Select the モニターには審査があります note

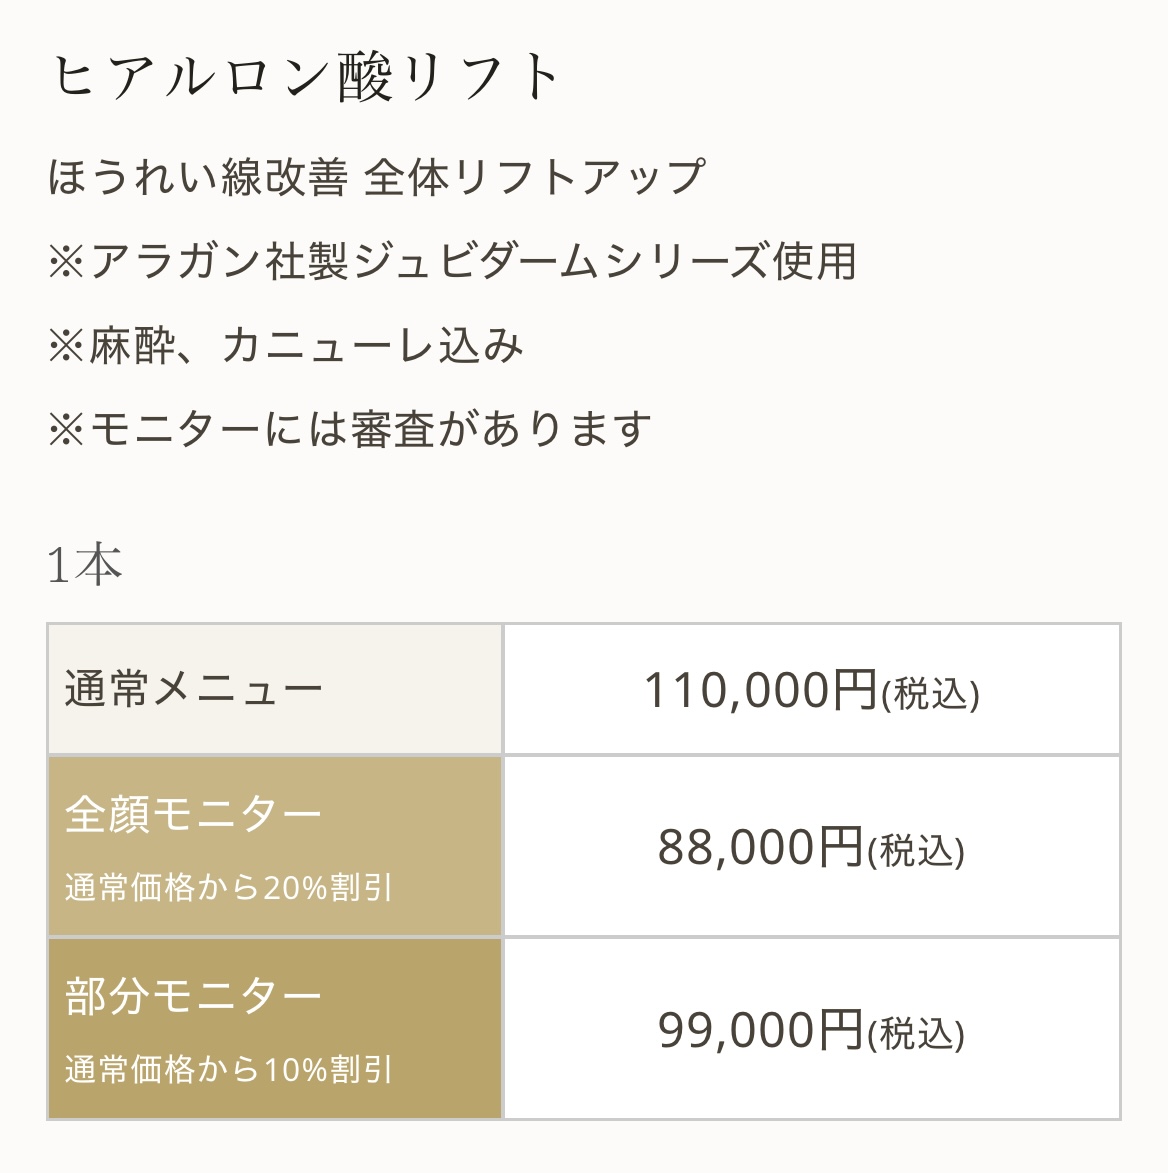pos(370,430)
